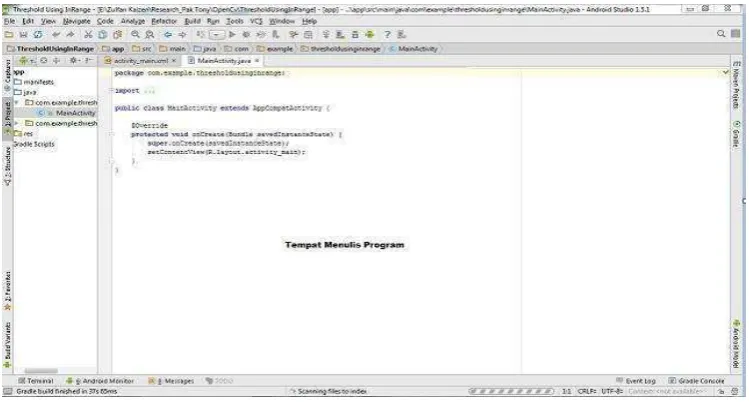Toggle the Maven Projects side panel
This screenshot has height=402, width=749.
click(736, 85)
